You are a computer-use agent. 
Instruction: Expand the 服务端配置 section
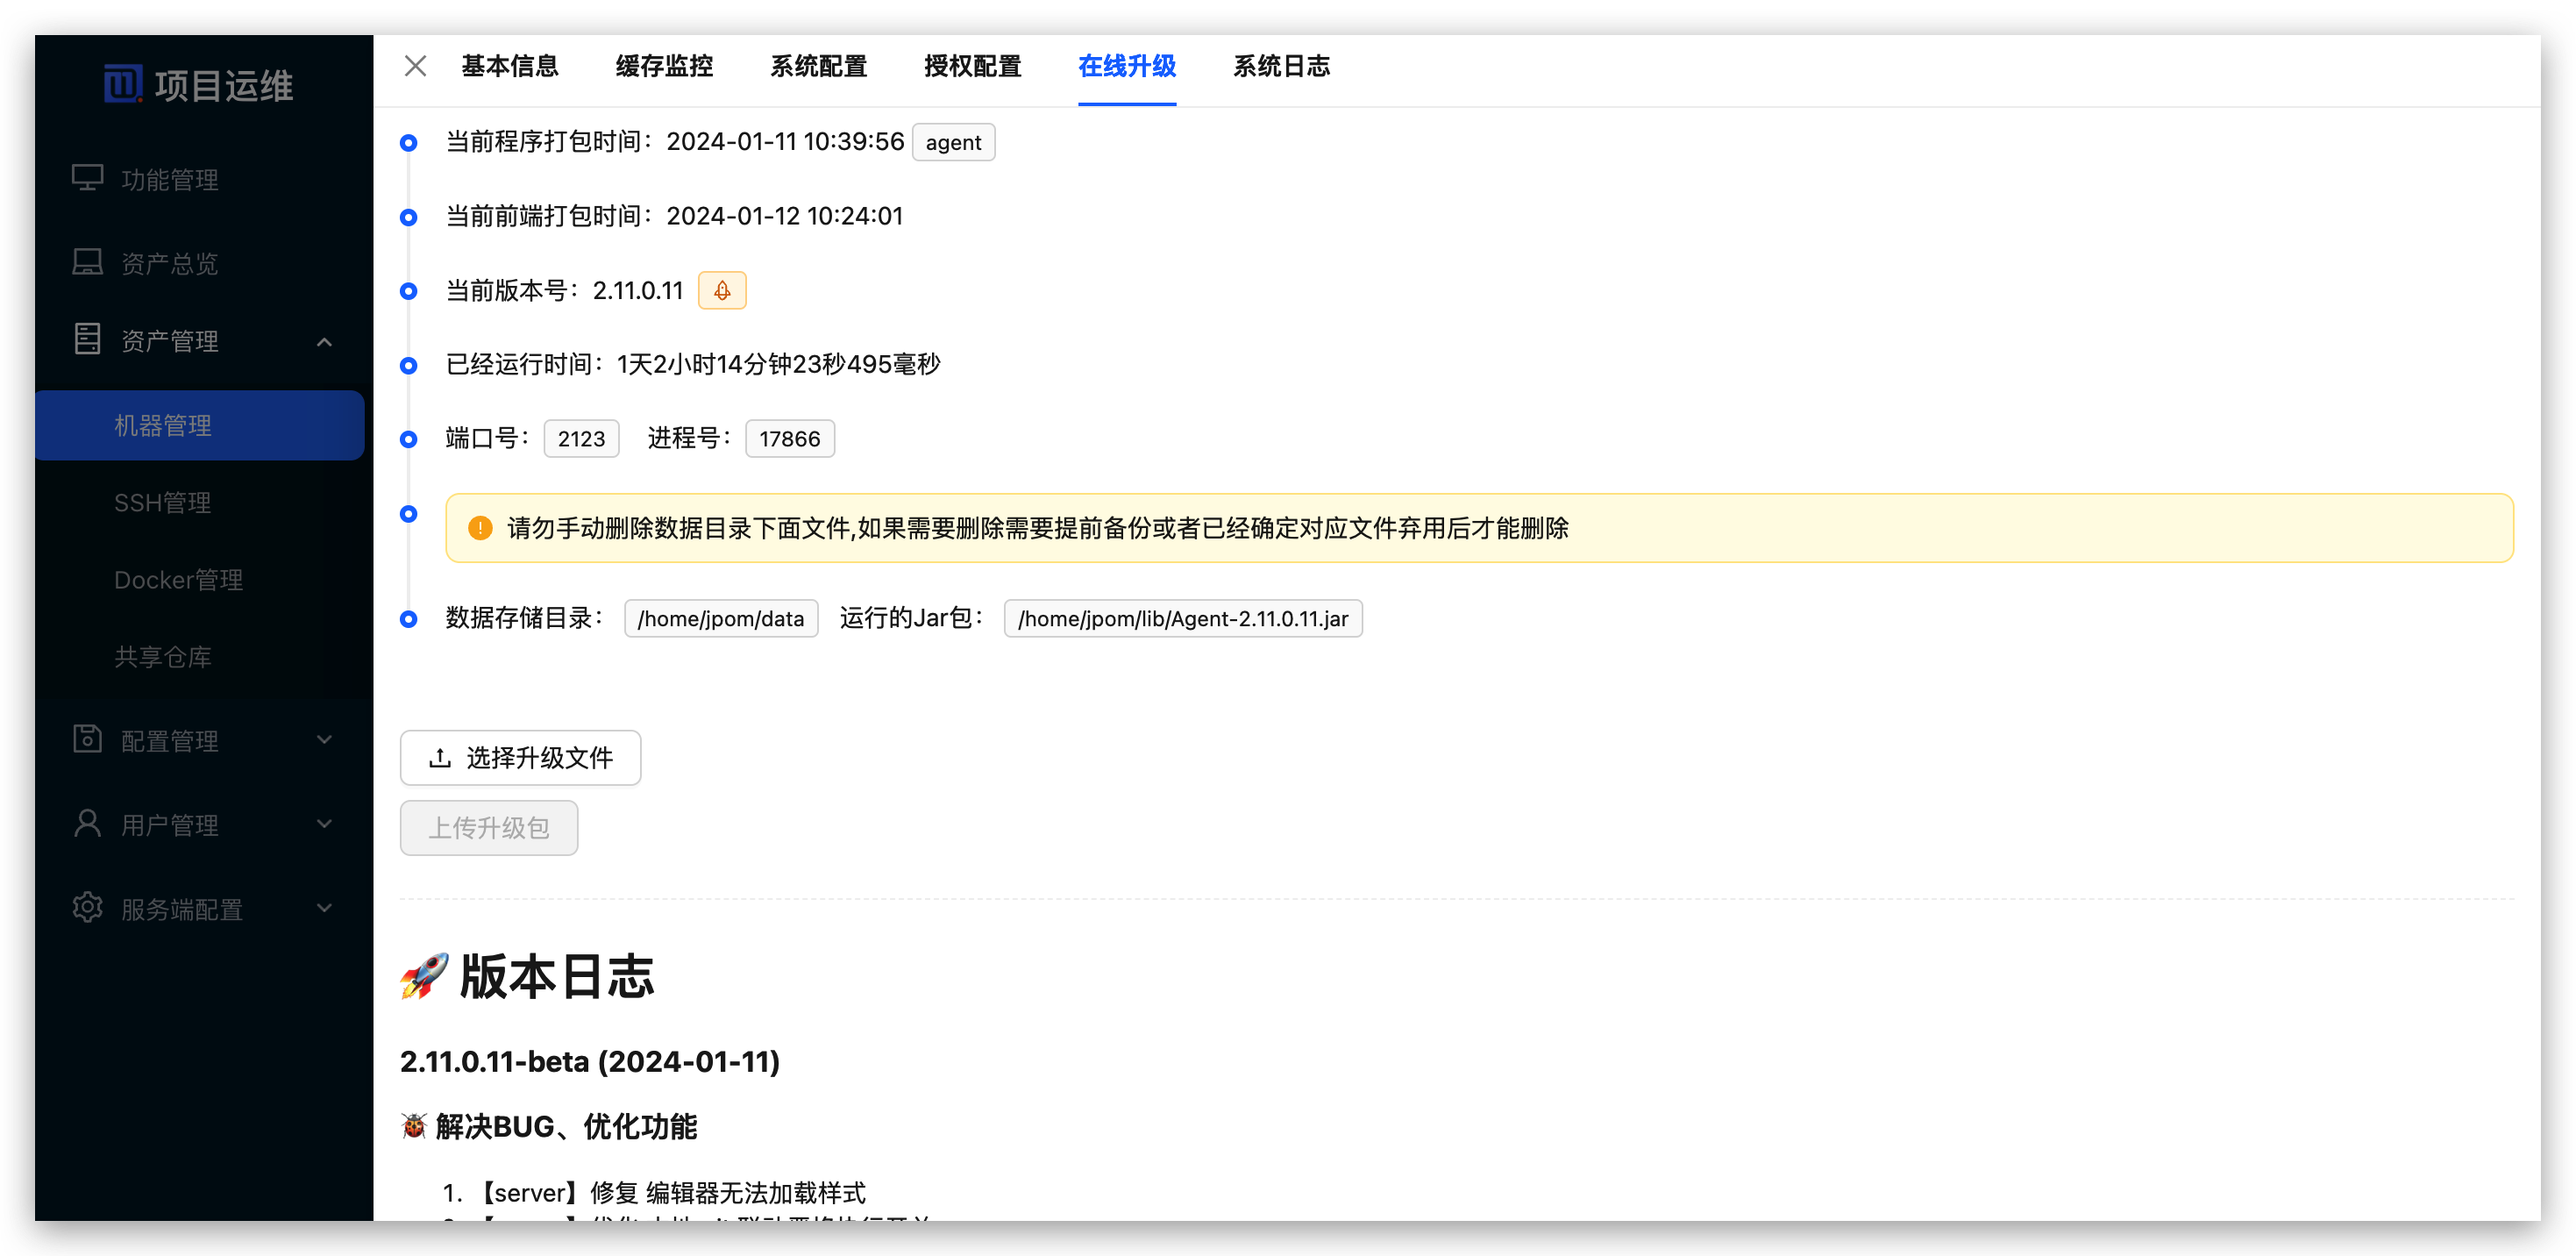[324, 908]
